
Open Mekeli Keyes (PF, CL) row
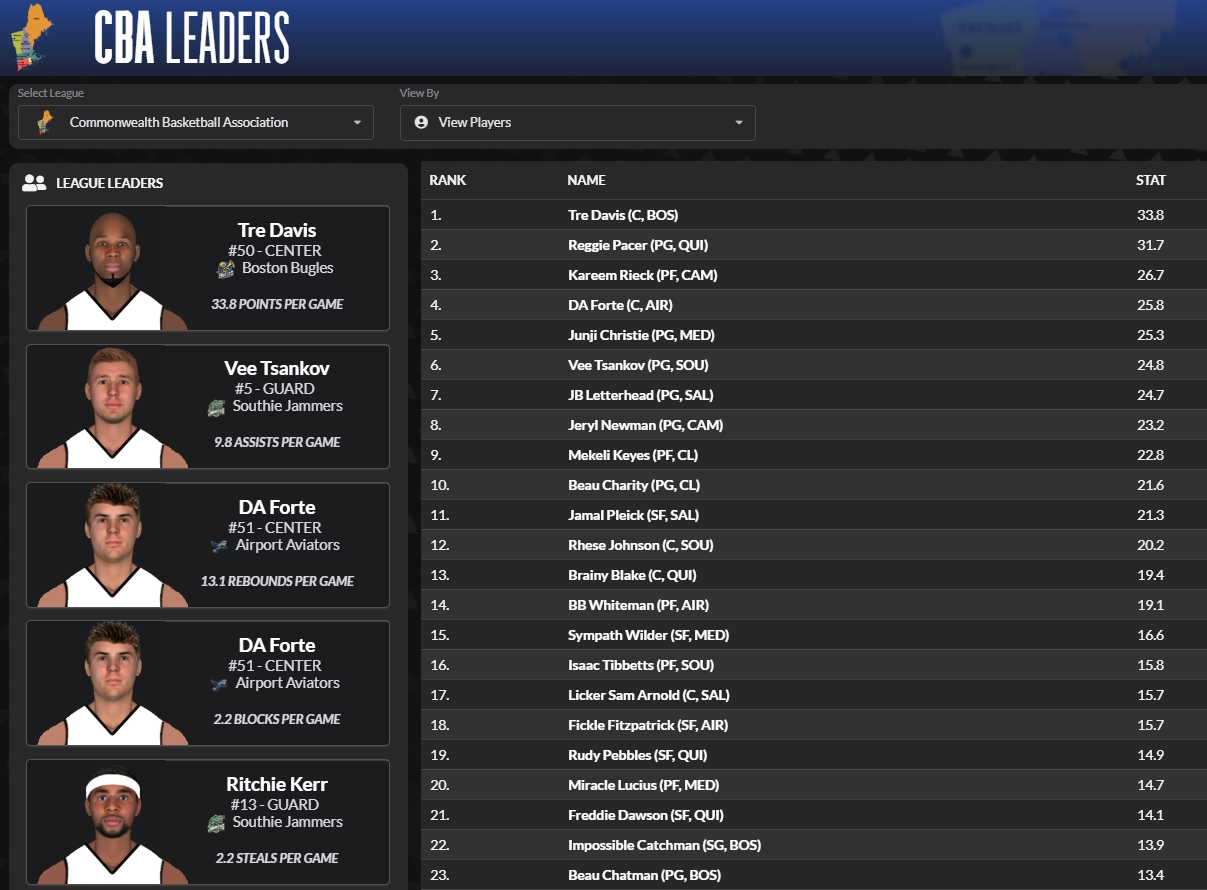tap(814, 455)
